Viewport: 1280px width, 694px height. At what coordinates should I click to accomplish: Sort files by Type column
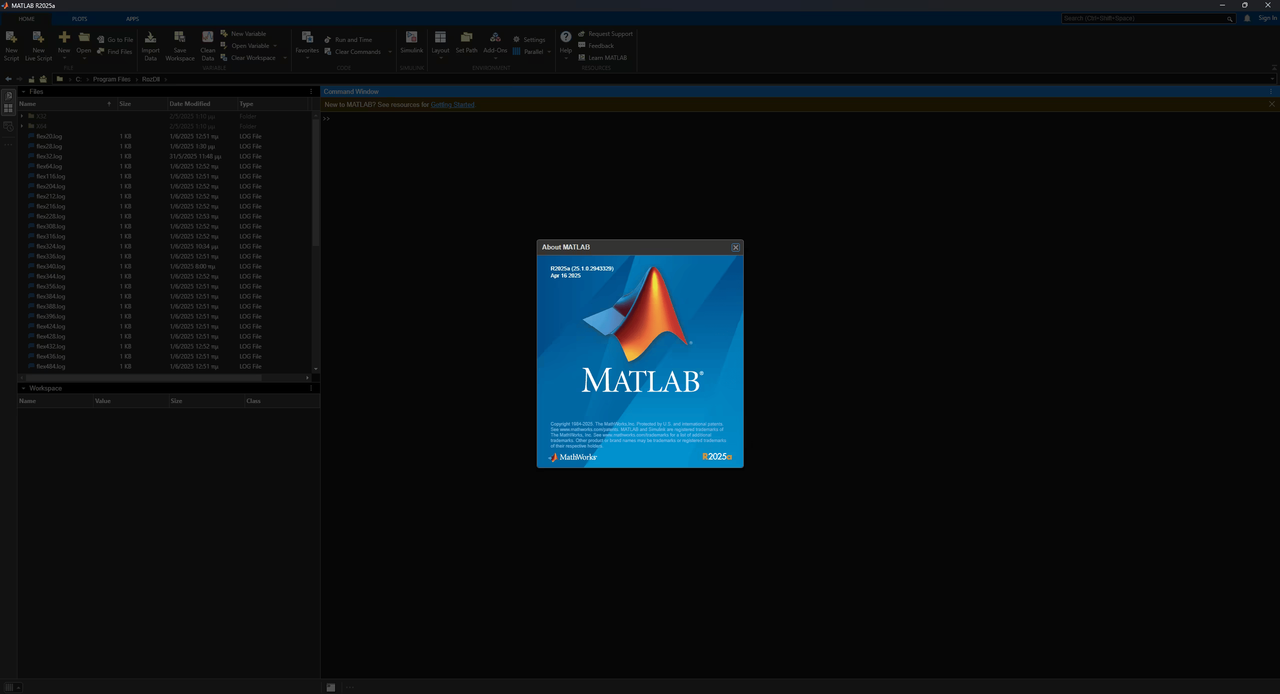pos(273,104)
